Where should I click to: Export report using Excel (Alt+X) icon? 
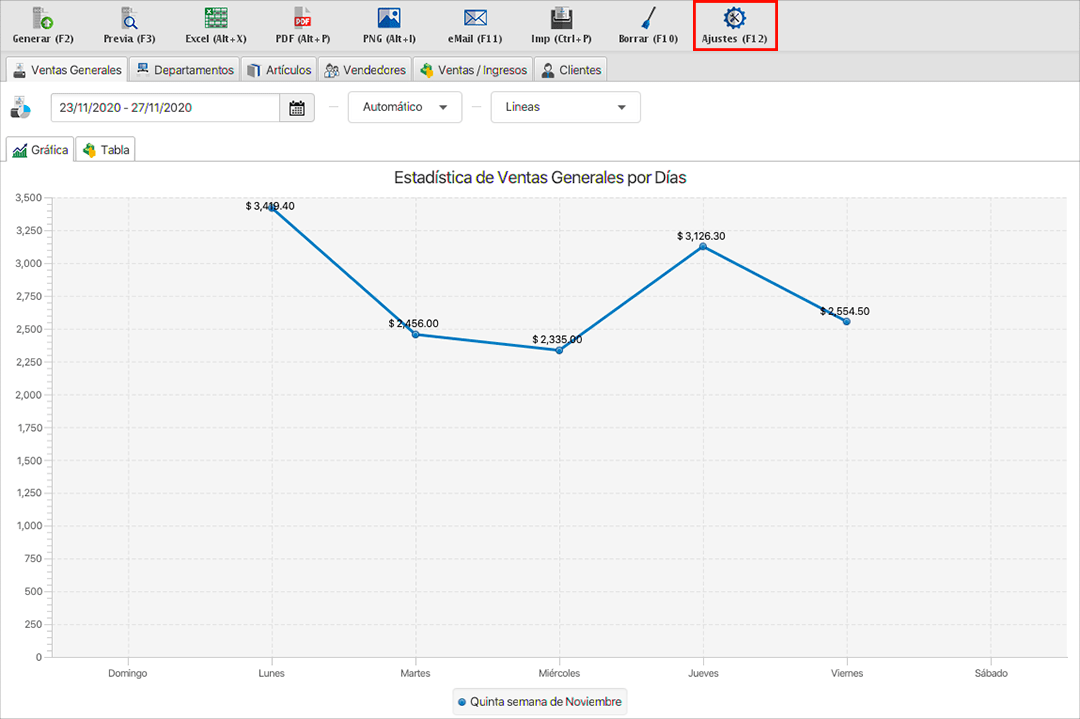216,25
